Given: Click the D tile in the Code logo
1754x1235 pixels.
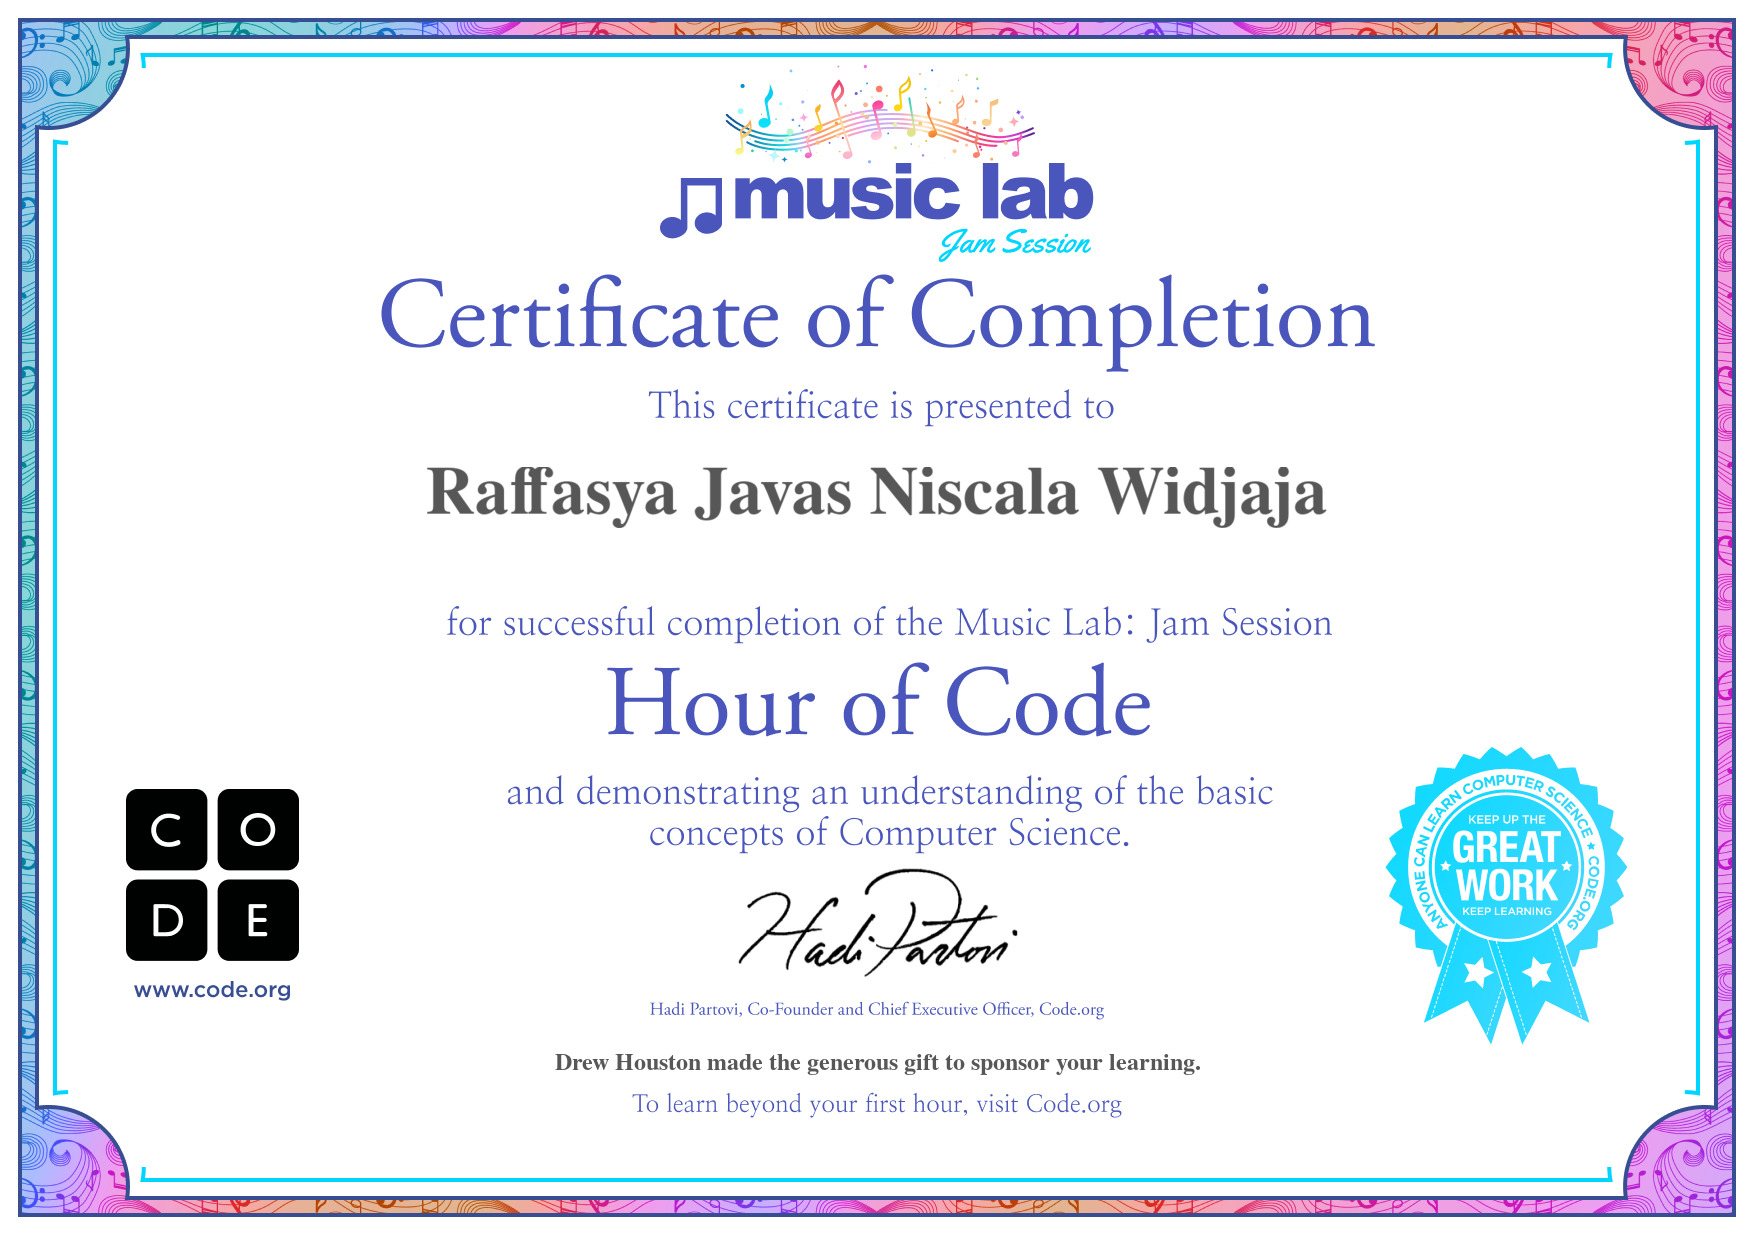Looking at the screenshot, I should (x=166, y=920).
